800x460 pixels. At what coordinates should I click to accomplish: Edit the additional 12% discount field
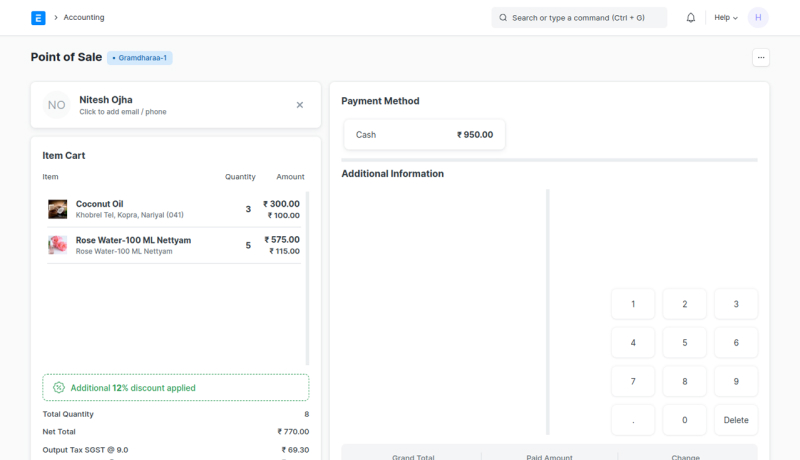click(175, 388)
